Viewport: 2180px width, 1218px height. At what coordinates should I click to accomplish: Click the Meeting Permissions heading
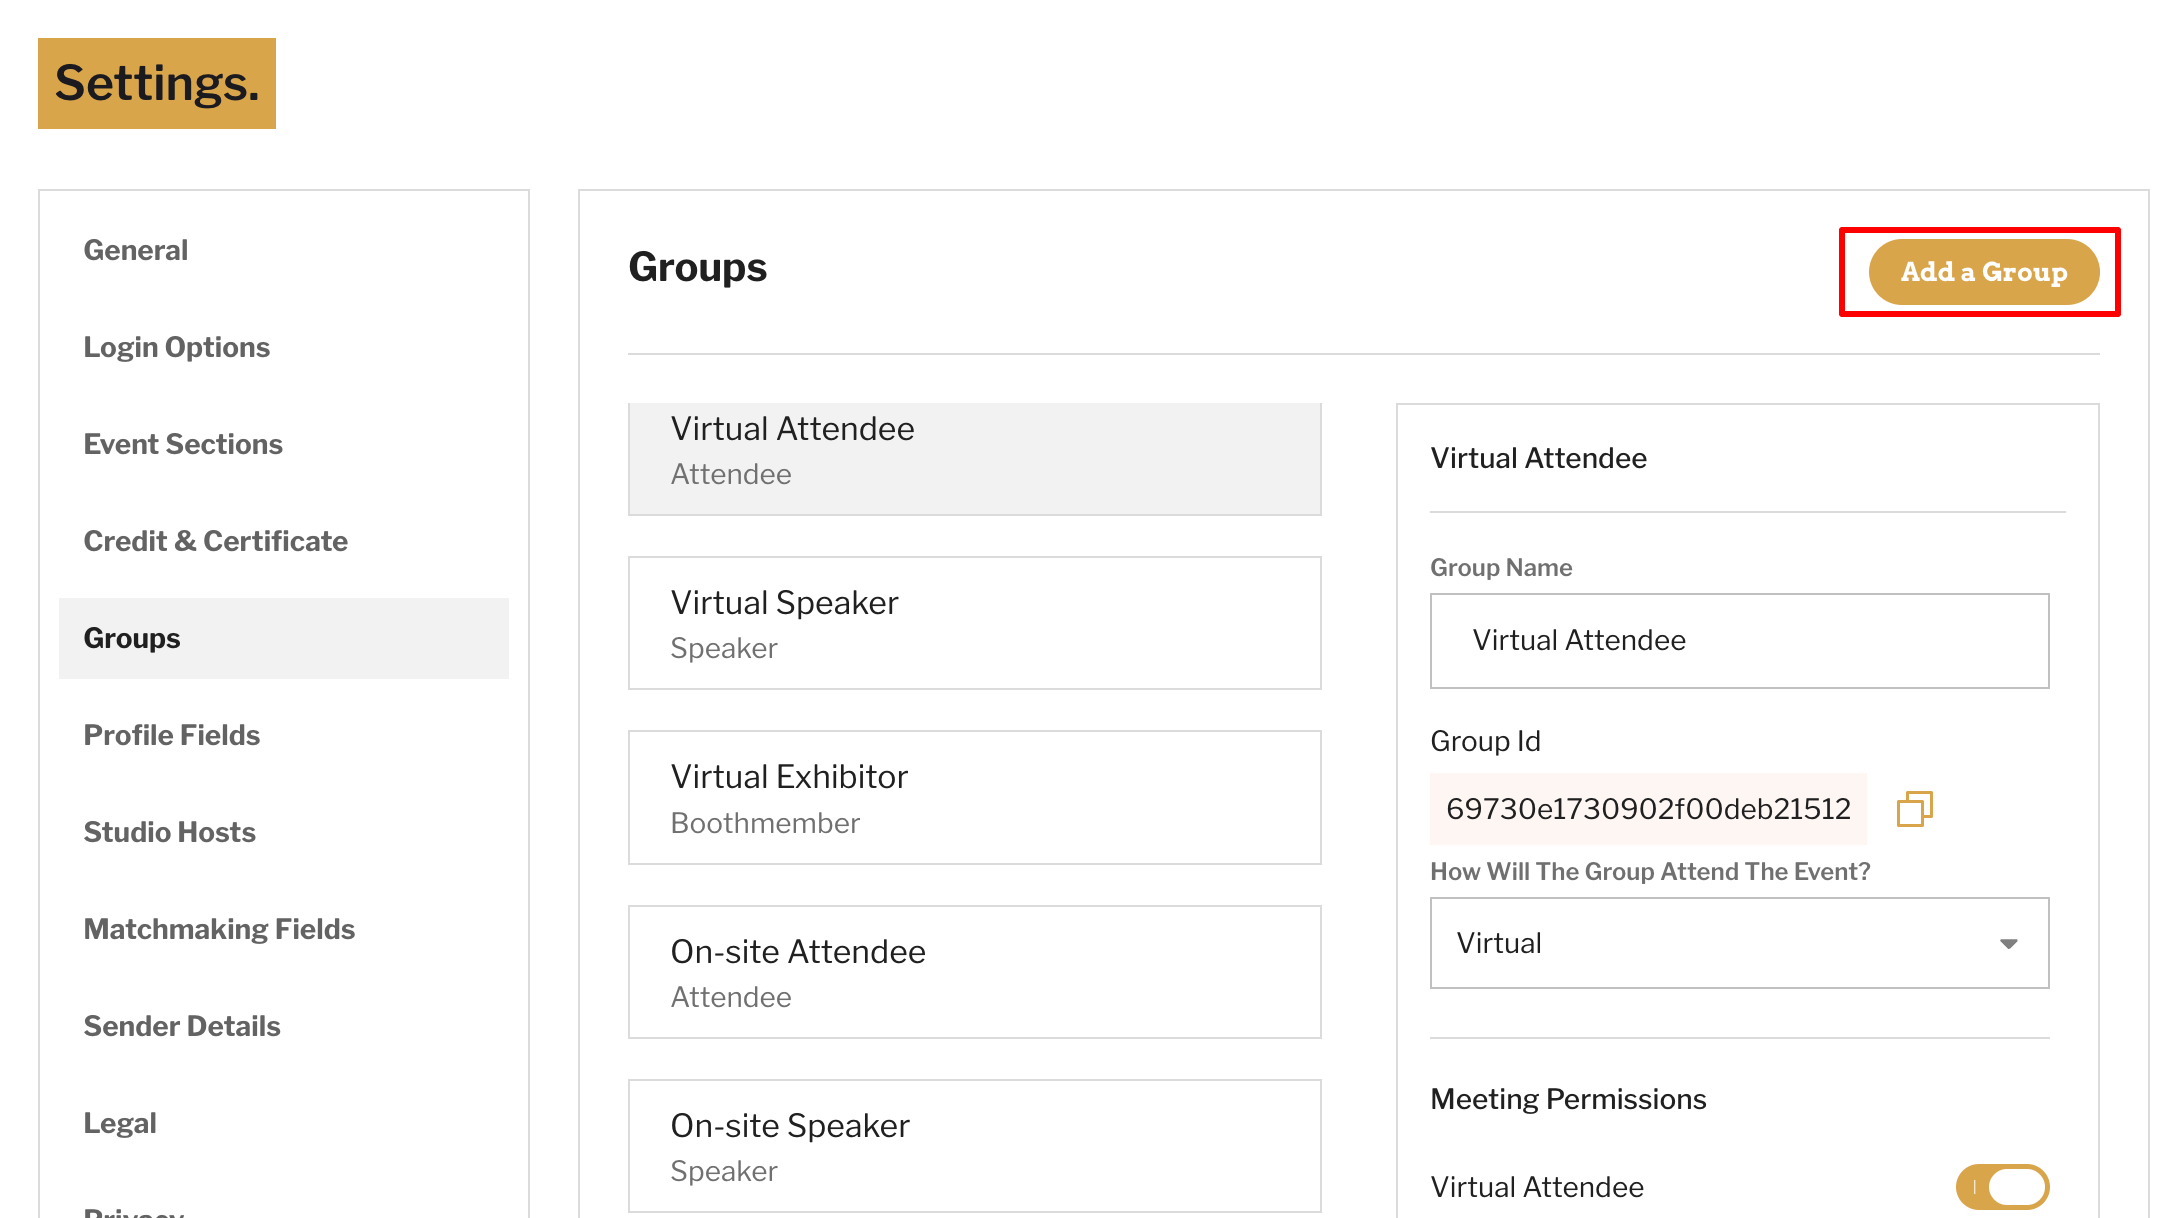point(1568,1099)
